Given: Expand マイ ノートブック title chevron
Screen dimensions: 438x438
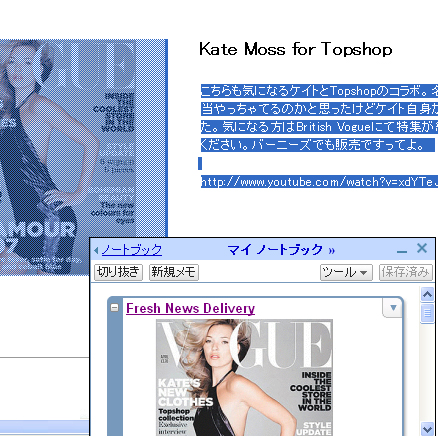Looking at the screenshot, I should [332, 250].
